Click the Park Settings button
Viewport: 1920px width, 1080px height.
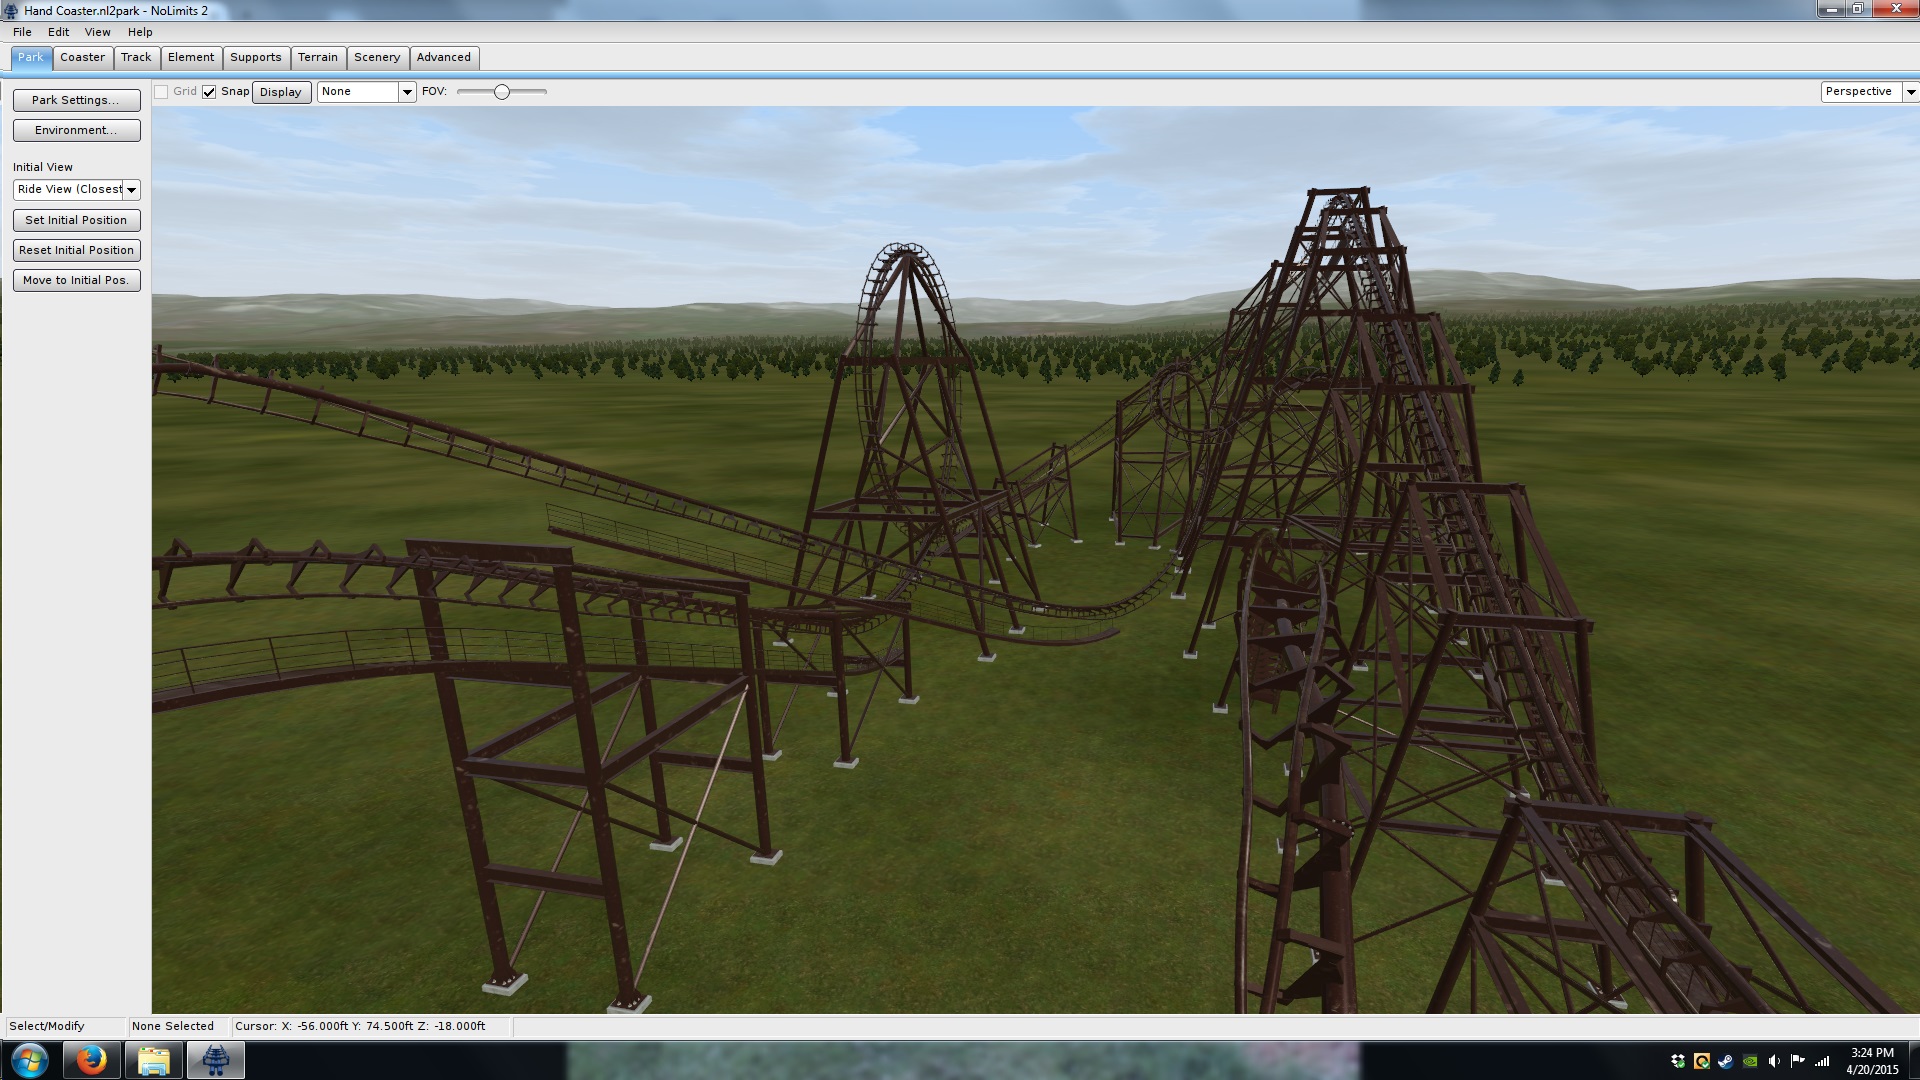(76, 100)
